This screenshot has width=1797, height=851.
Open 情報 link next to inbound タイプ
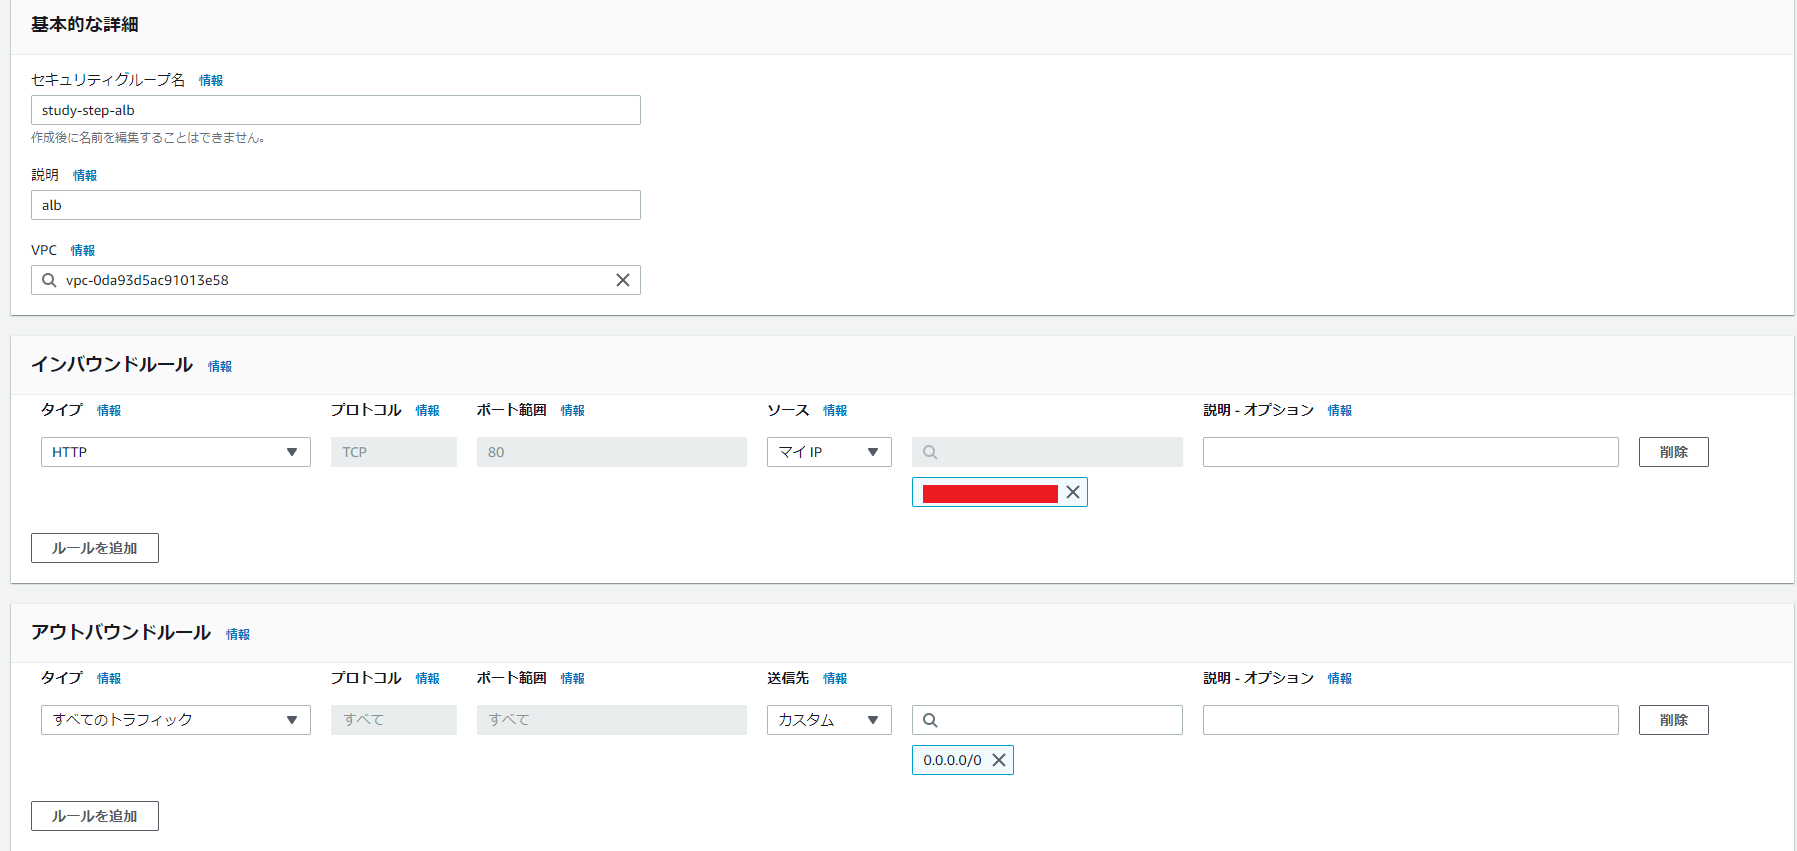pos(109,410)
